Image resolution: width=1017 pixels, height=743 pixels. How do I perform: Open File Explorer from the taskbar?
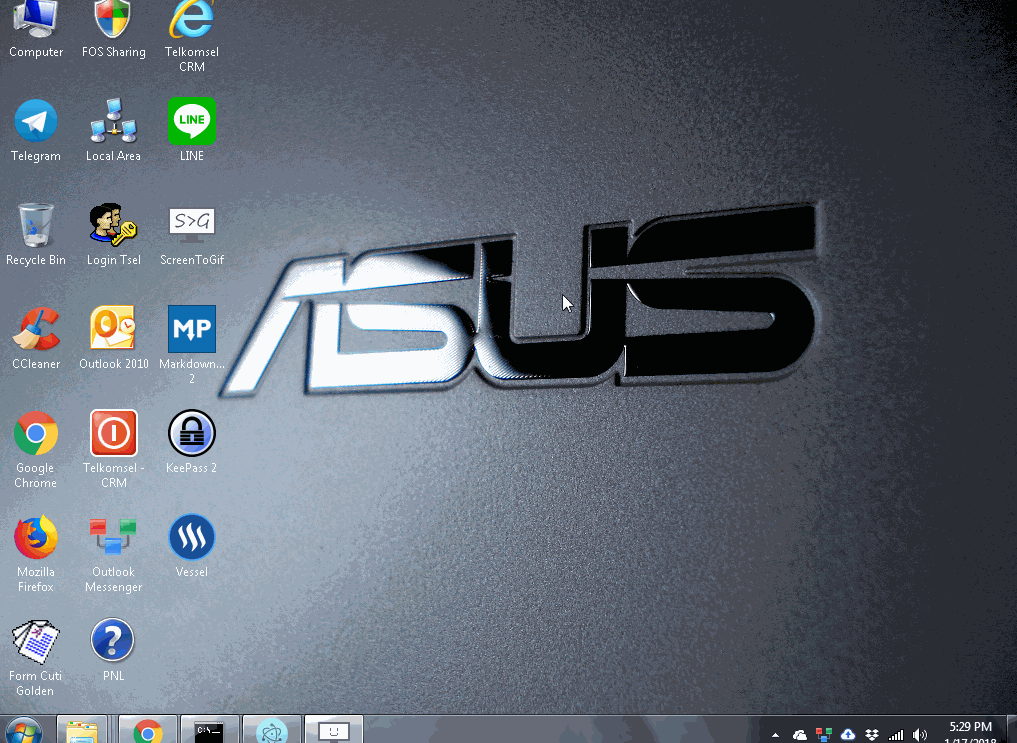(82, 730)
